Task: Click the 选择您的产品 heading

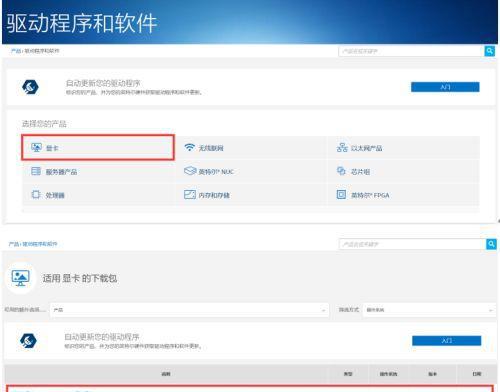Action: pos(44,124)
